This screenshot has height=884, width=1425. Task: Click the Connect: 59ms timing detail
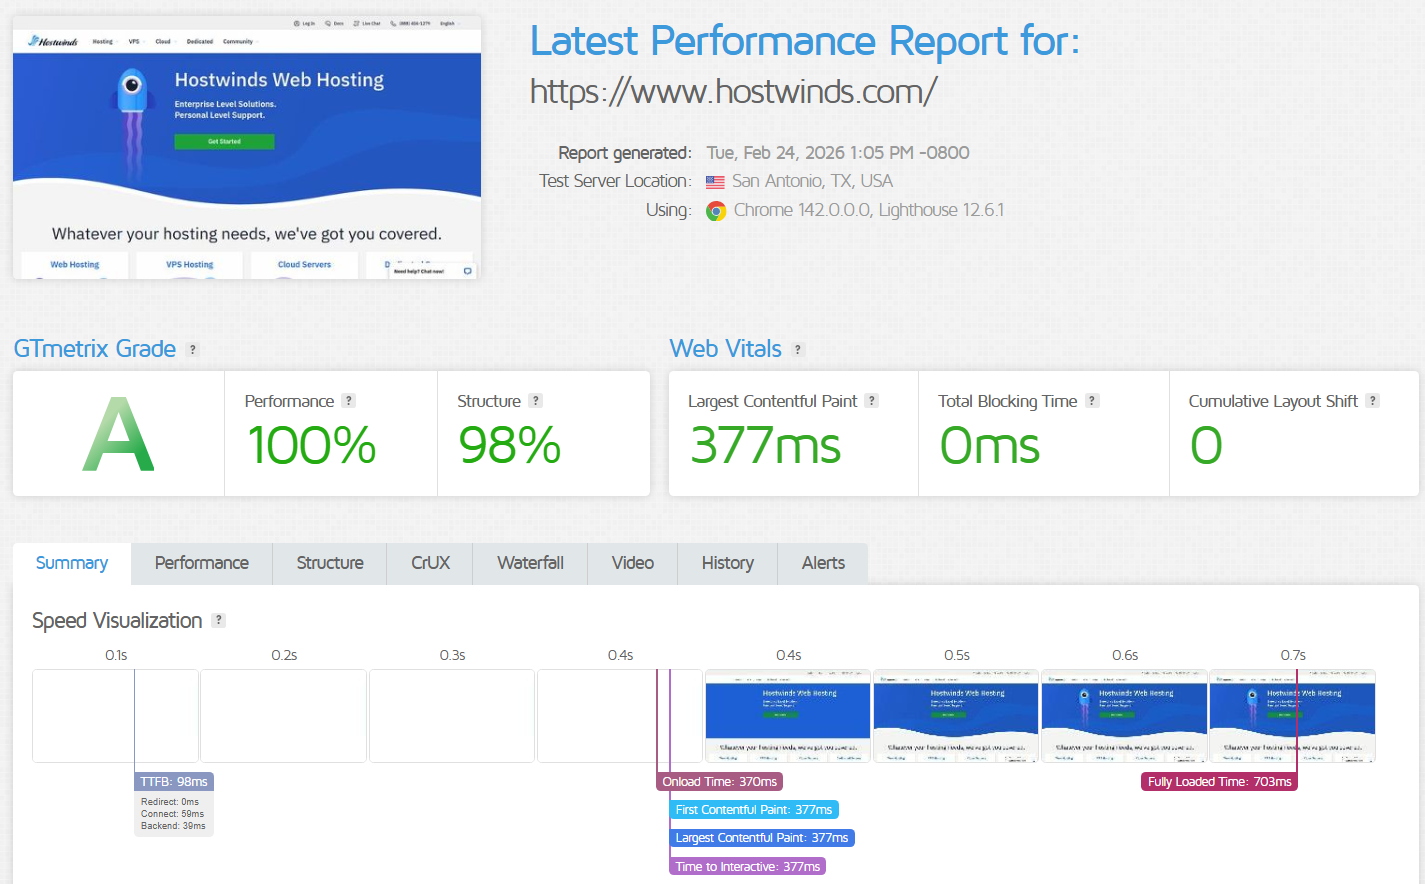tap(173, 814)
